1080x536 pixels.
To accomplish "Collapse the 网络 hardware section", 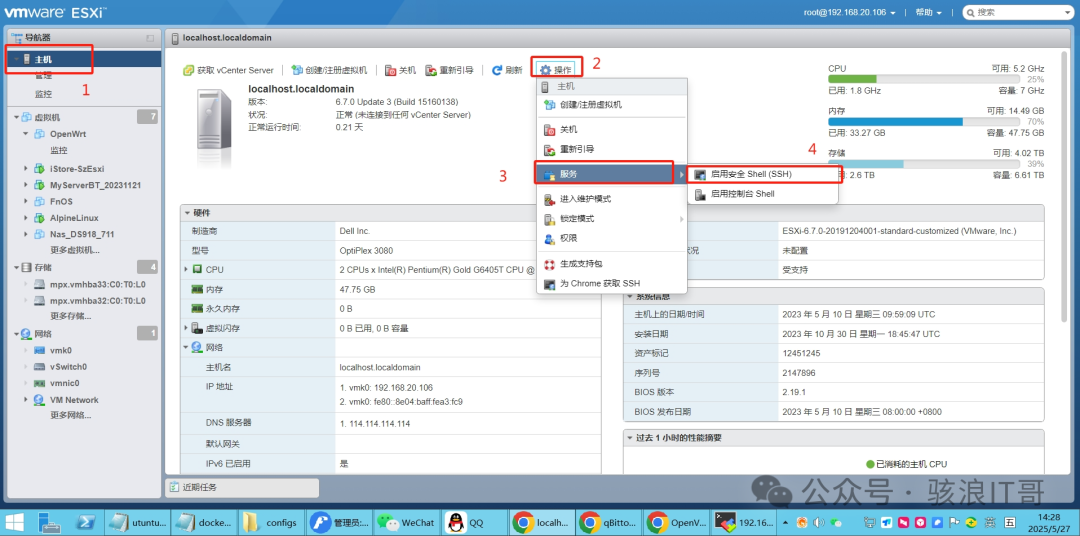I will point(186,347).
